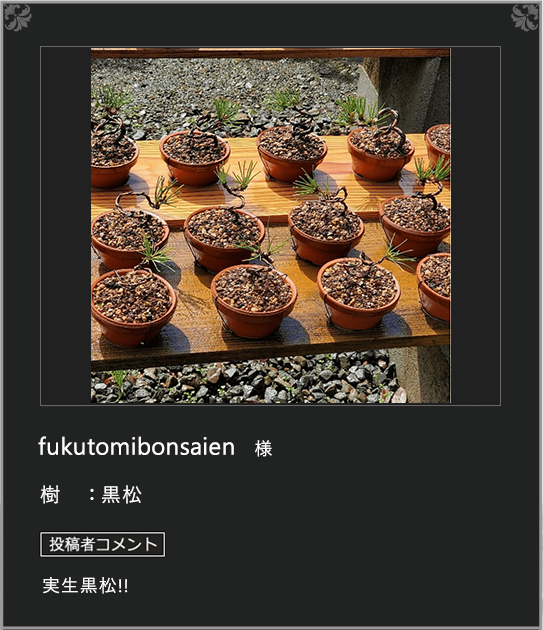This screenshot has height=630, width=543.
Task: Click the wooden beam along the photo's top edge
Action: 270,53
